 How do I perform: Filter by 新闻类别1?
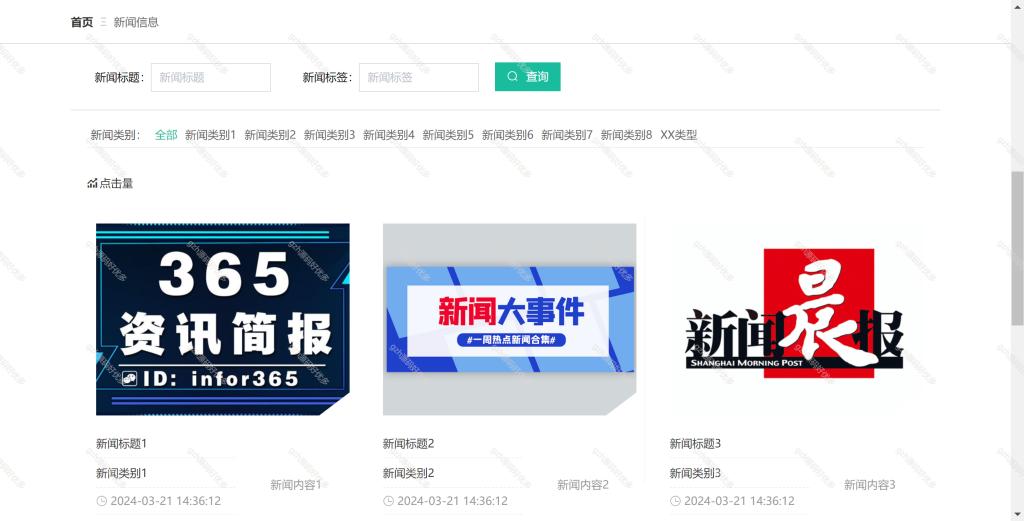tap(210, 135)
